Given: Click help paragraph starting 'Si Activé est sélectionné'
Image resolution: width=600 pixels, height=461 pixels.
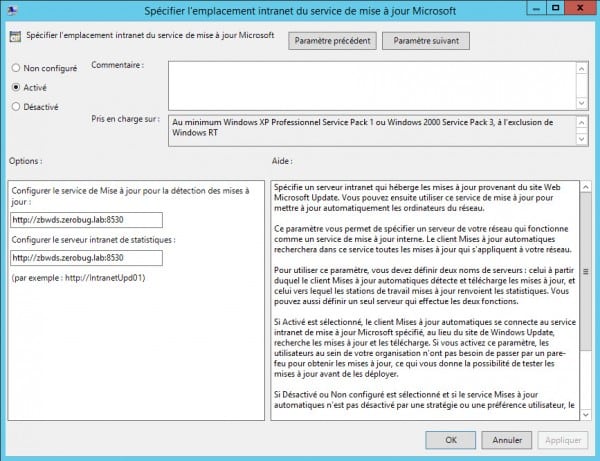Looking at the screenshot, I should [425, 348].
